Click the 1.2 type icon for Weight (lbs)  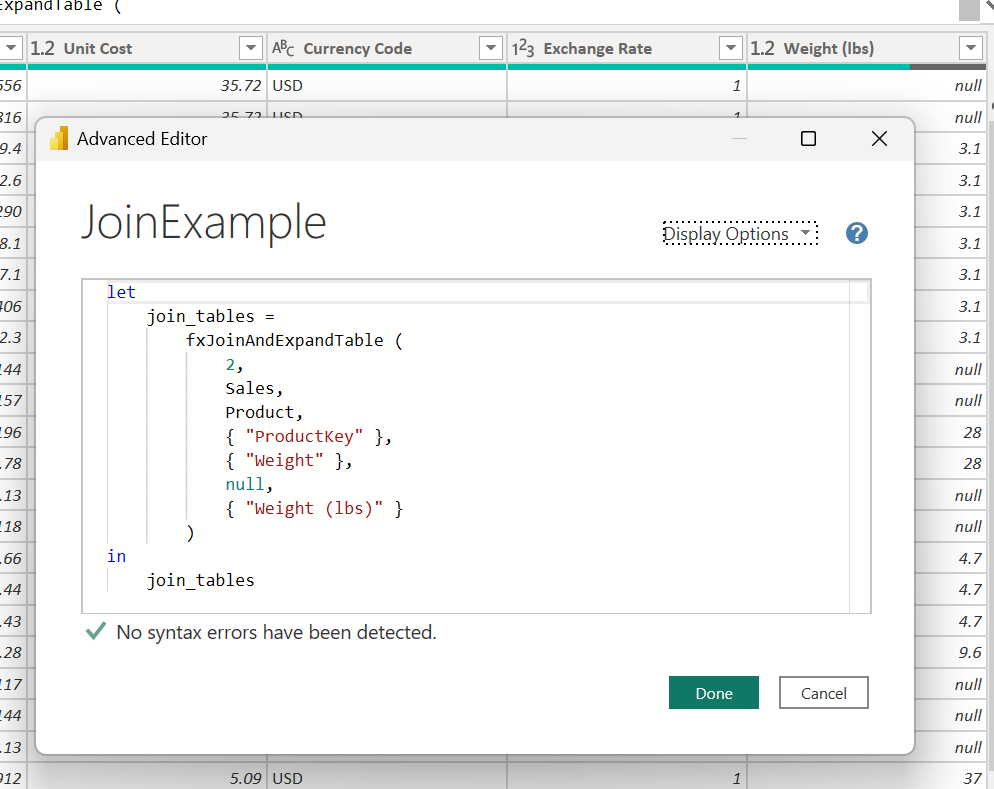[x=762, y=48]
